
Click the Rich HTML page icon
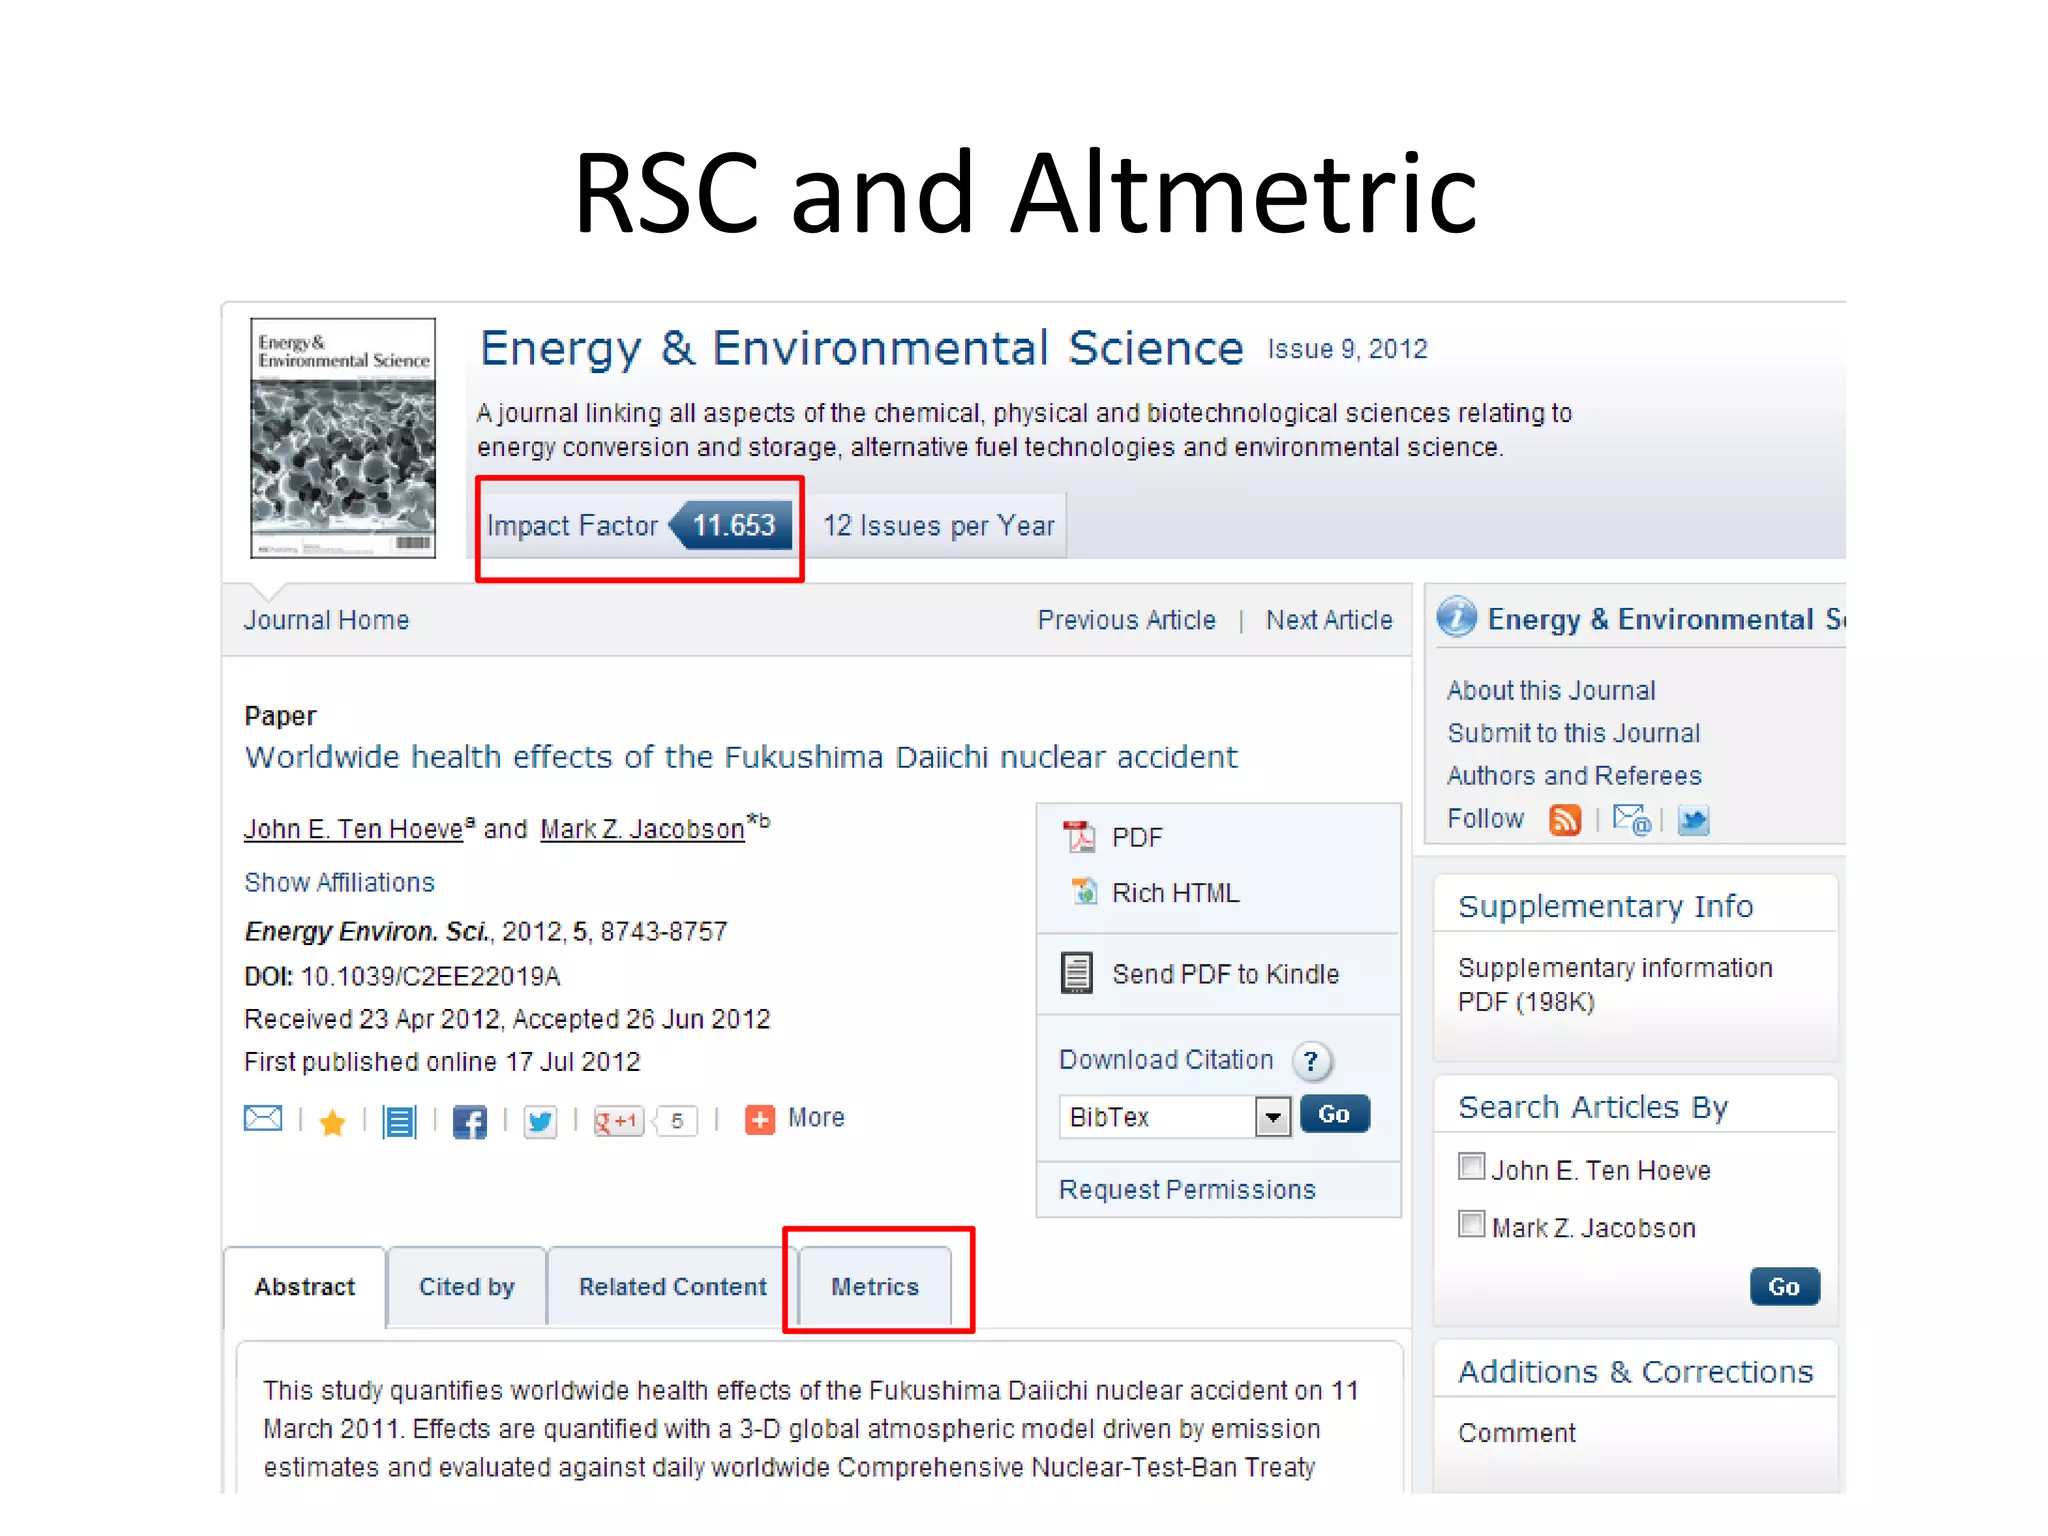(x=1084, y=891)
